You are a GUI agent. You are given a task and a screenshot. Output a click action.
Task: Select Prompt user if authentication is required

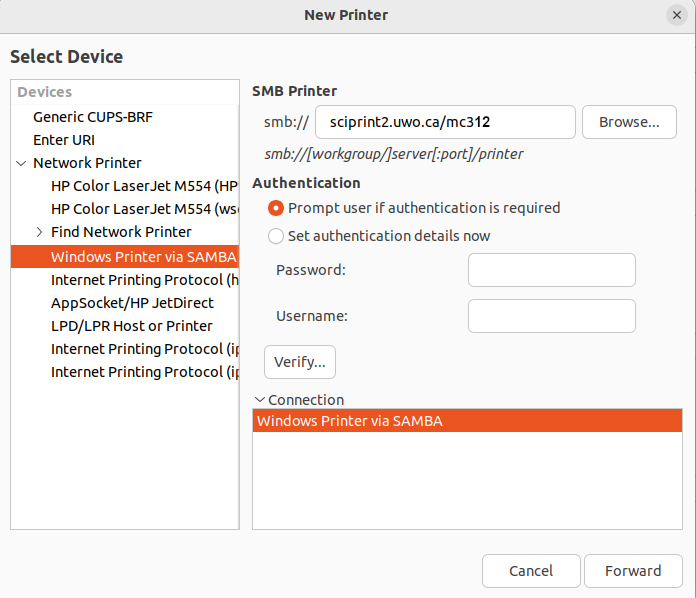[x=276, y=208]
